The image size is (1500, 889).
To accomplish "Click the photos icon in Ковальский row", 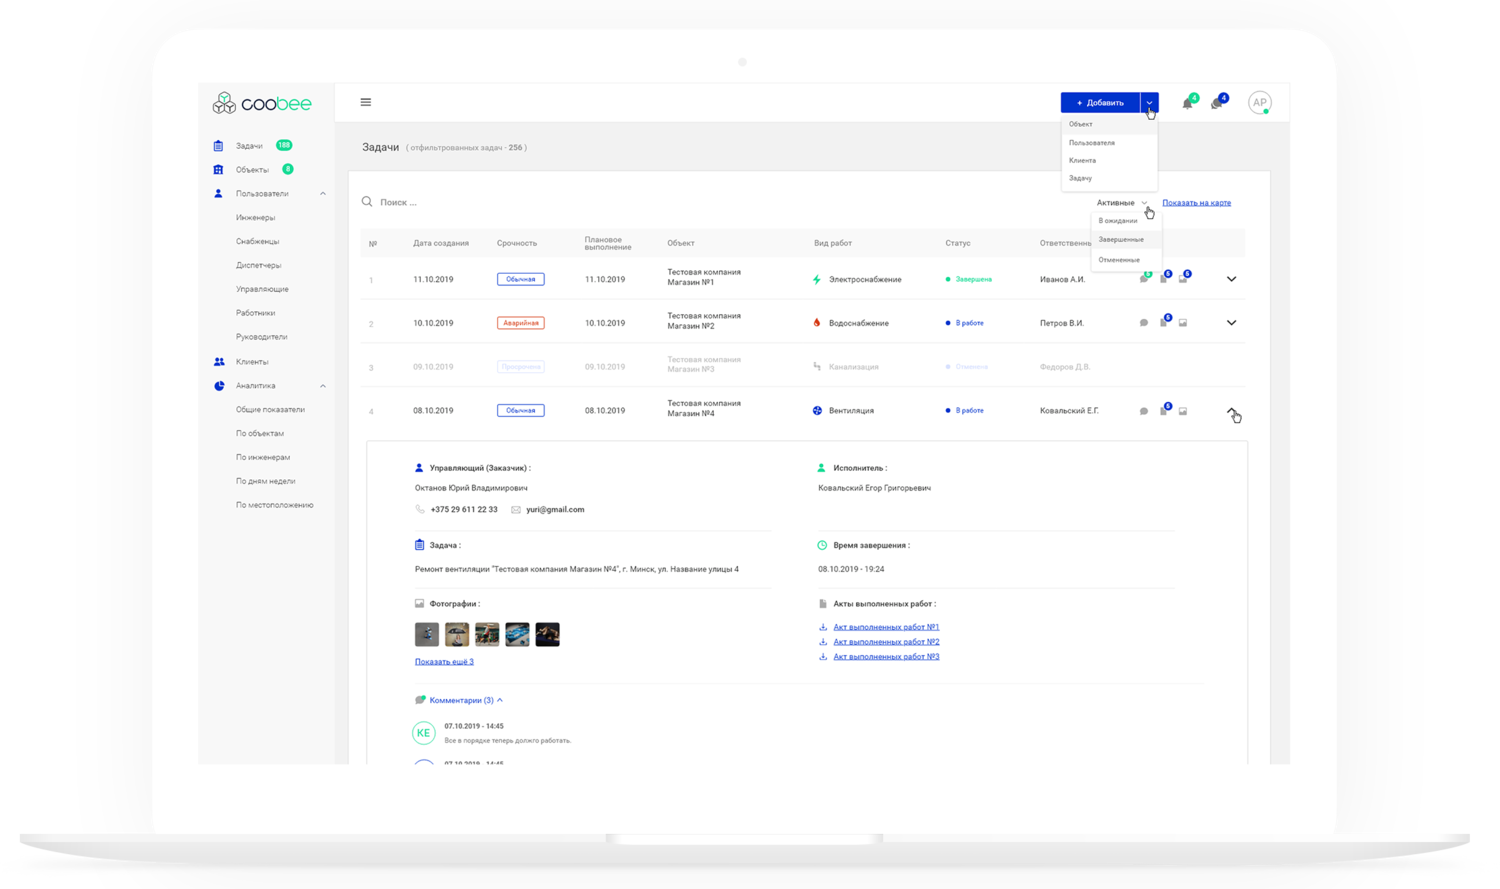I will [1183, 411].
